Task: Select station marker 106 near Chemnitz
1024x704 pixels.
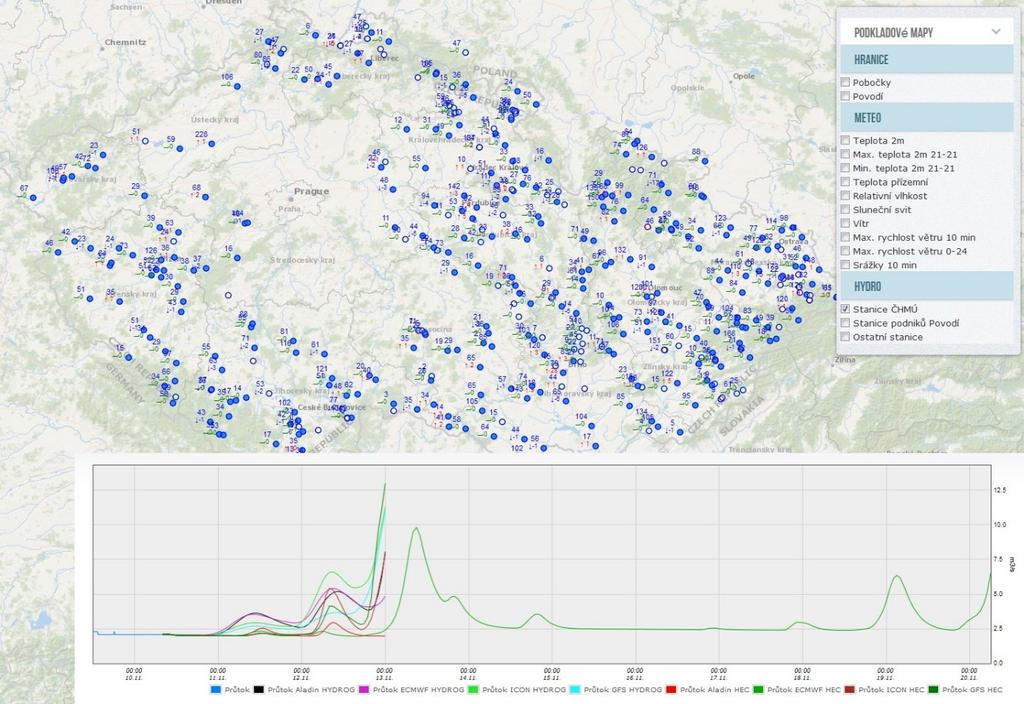Action: [x=237, y=86]
